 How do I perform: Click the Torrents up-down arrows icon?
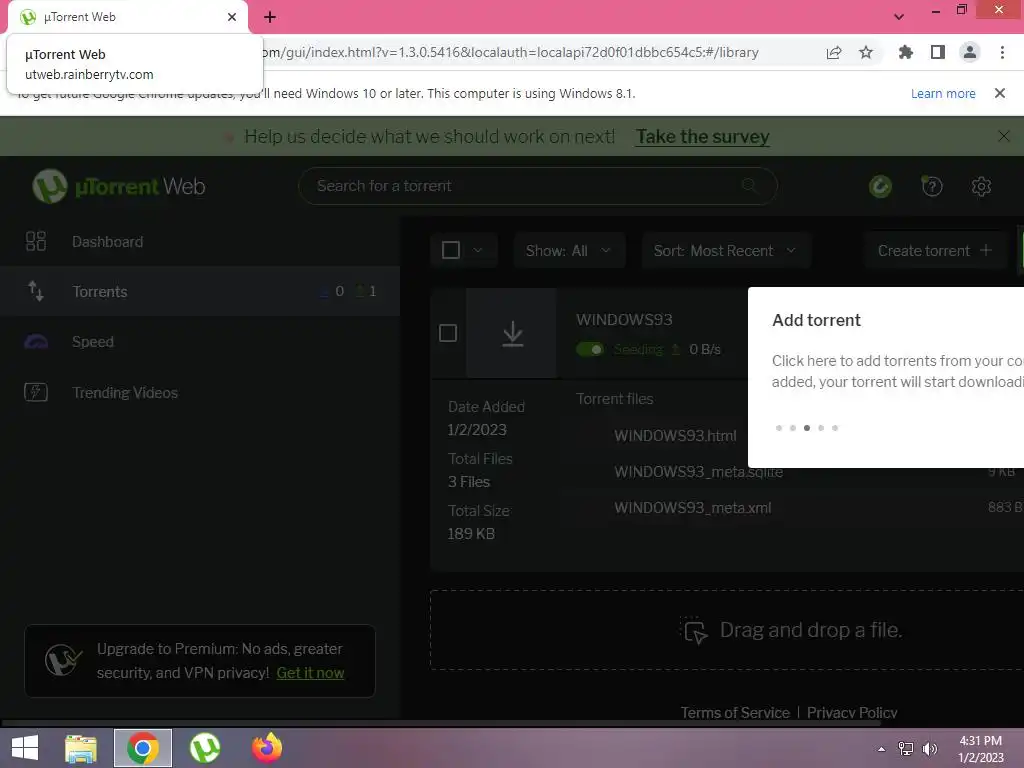point(36,291)
